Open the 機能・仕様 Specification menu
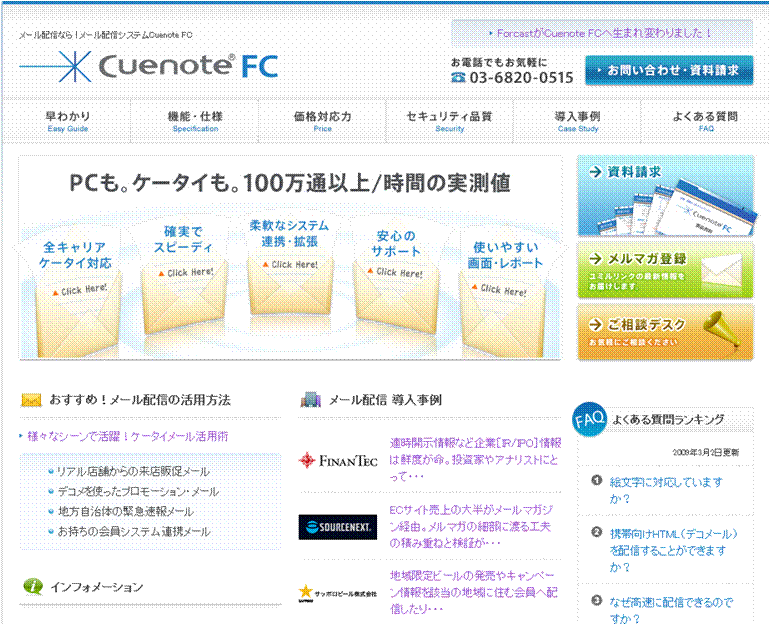This screenshot has width=770, height=625. (195, 121)
